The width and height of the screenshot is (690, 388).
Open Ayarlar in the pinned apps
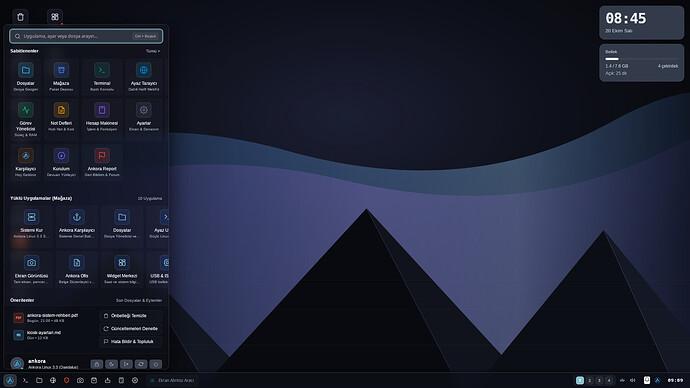click(143, 119)
